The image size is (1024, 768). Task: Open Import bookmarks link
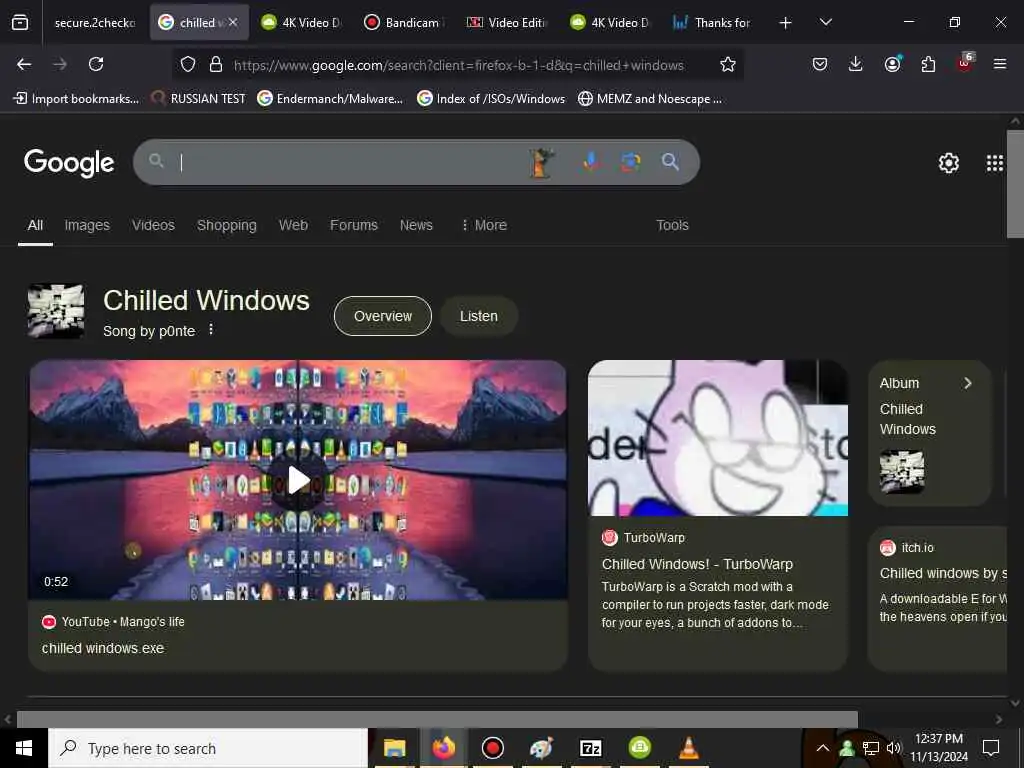(x=76, y=99)
